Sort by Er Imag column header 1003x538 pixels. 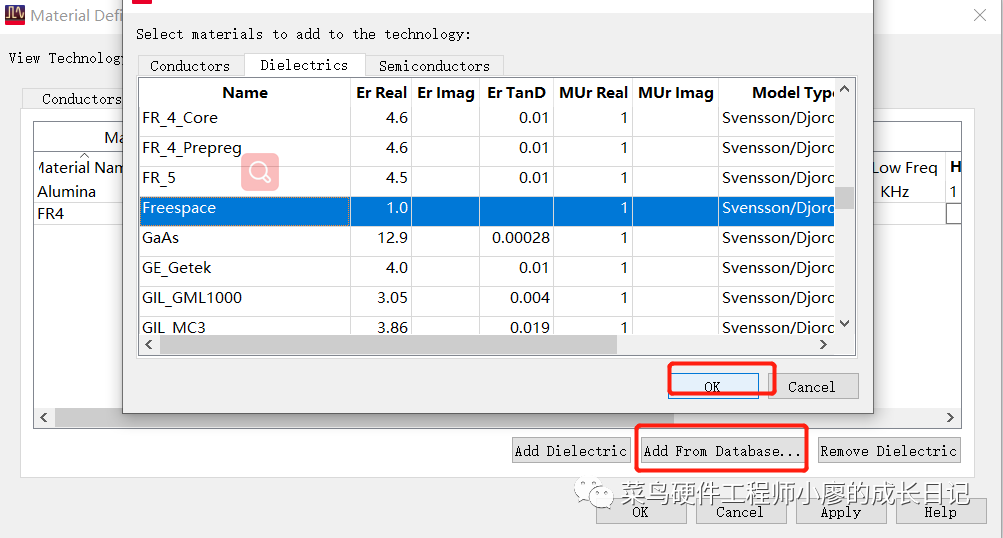pos(446,93)
